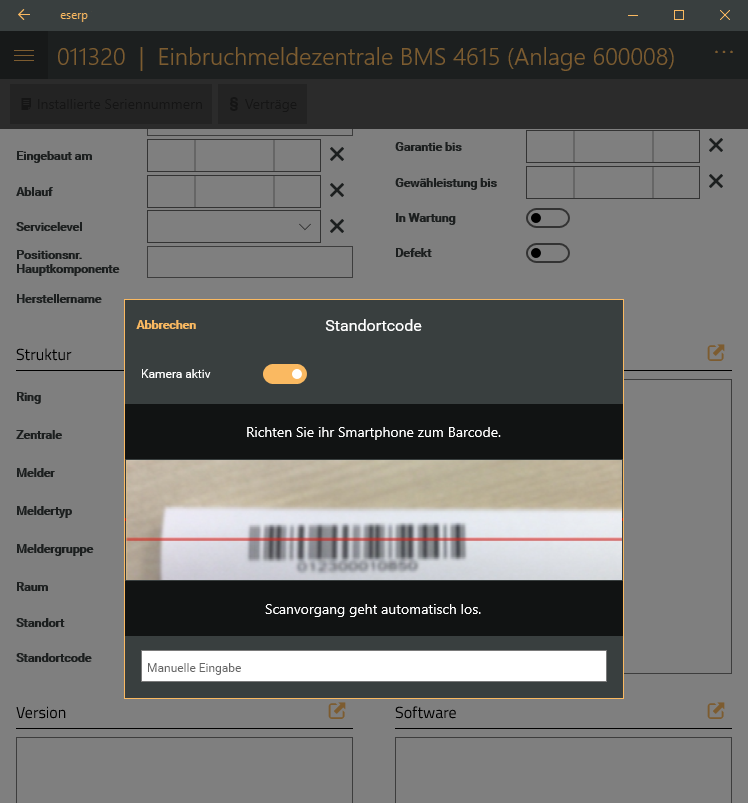
Task: Clear the Ablauf date with X icon
Action: pos(337,190)
